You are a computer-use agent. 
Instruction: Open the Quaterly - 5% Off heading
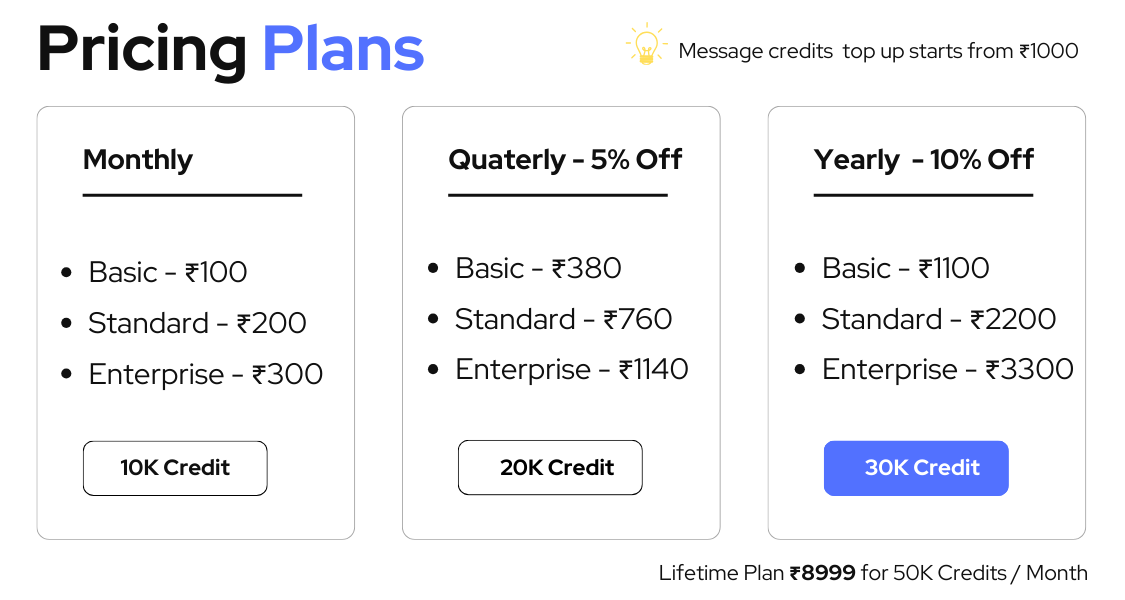click(565, 159)
